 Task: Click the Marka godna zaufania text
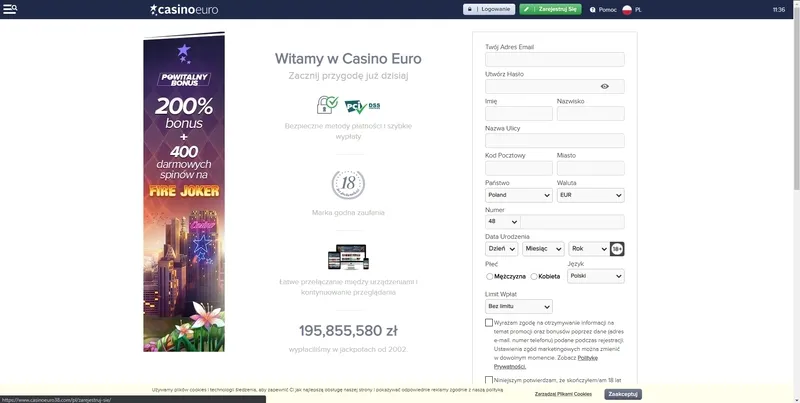click(x=348, y=213)
